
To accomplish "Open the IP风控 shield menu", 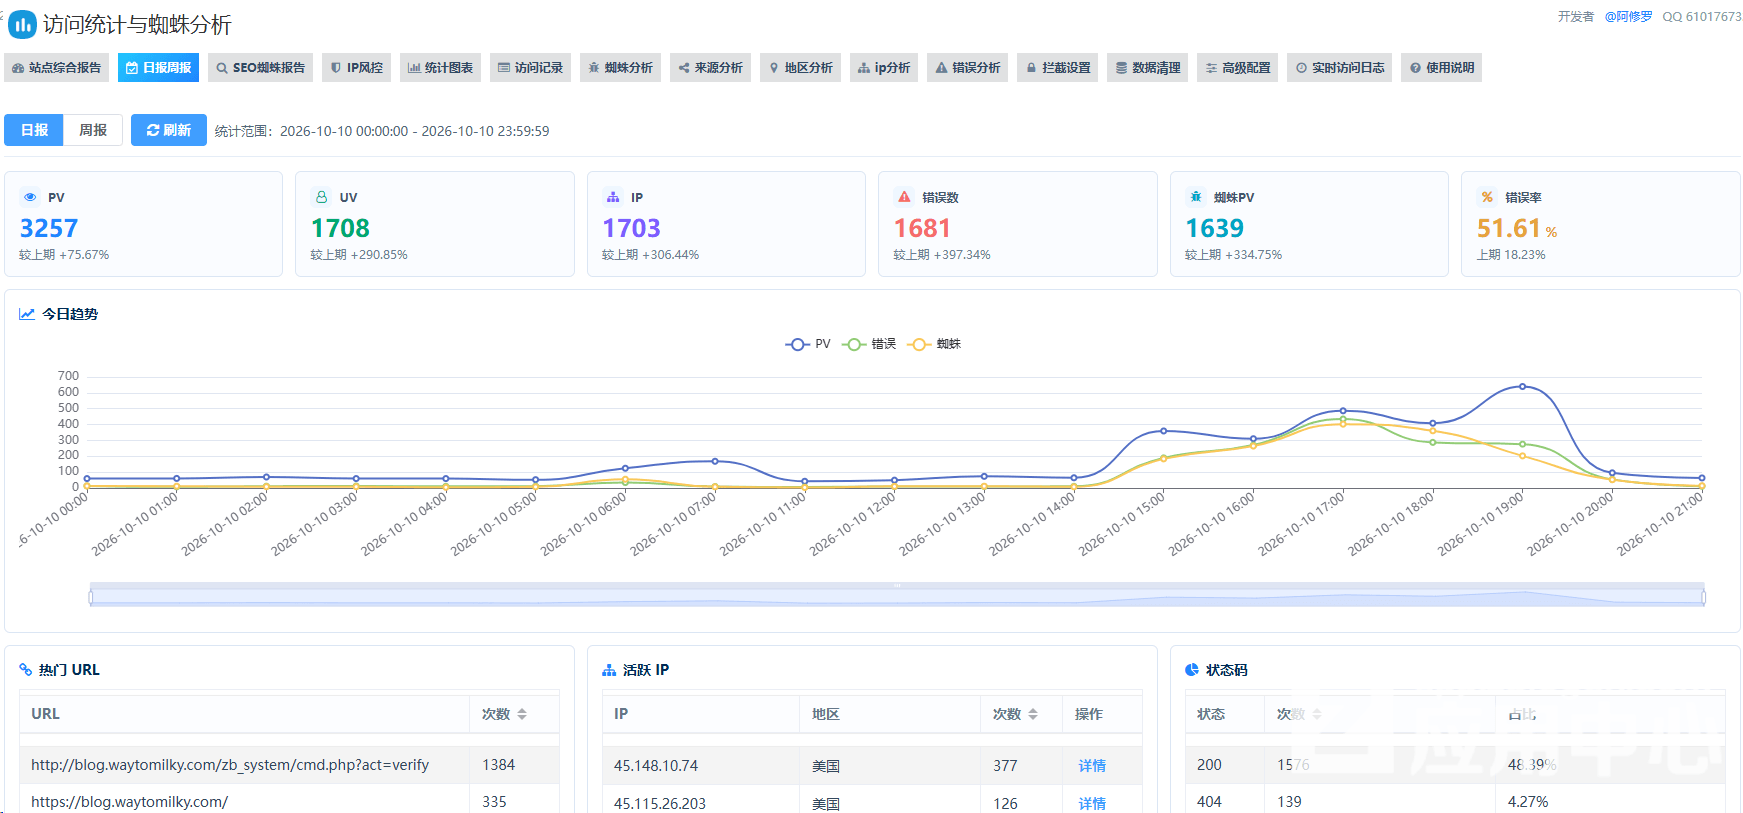I will 356,68.
